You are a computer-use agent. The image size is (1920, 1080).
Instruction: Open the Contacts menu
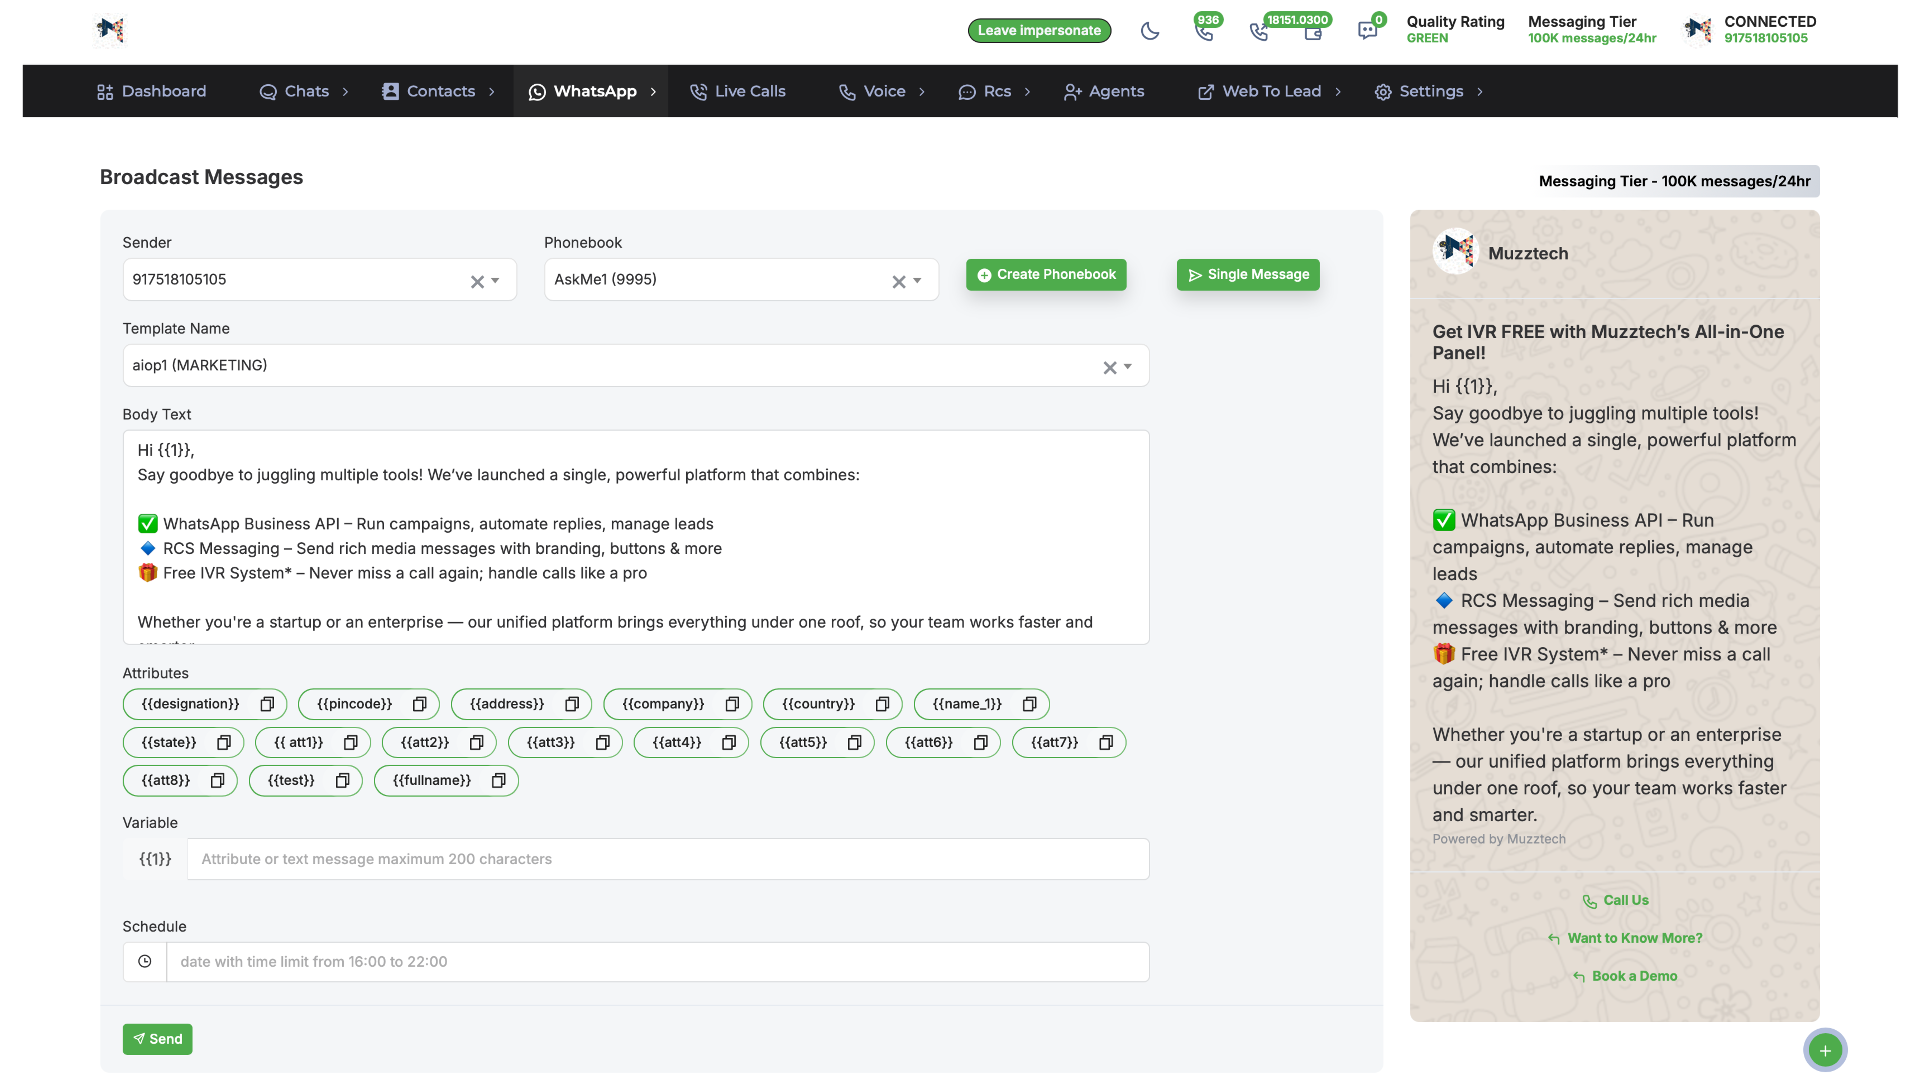pyautogui.click(x=439, y=91)
